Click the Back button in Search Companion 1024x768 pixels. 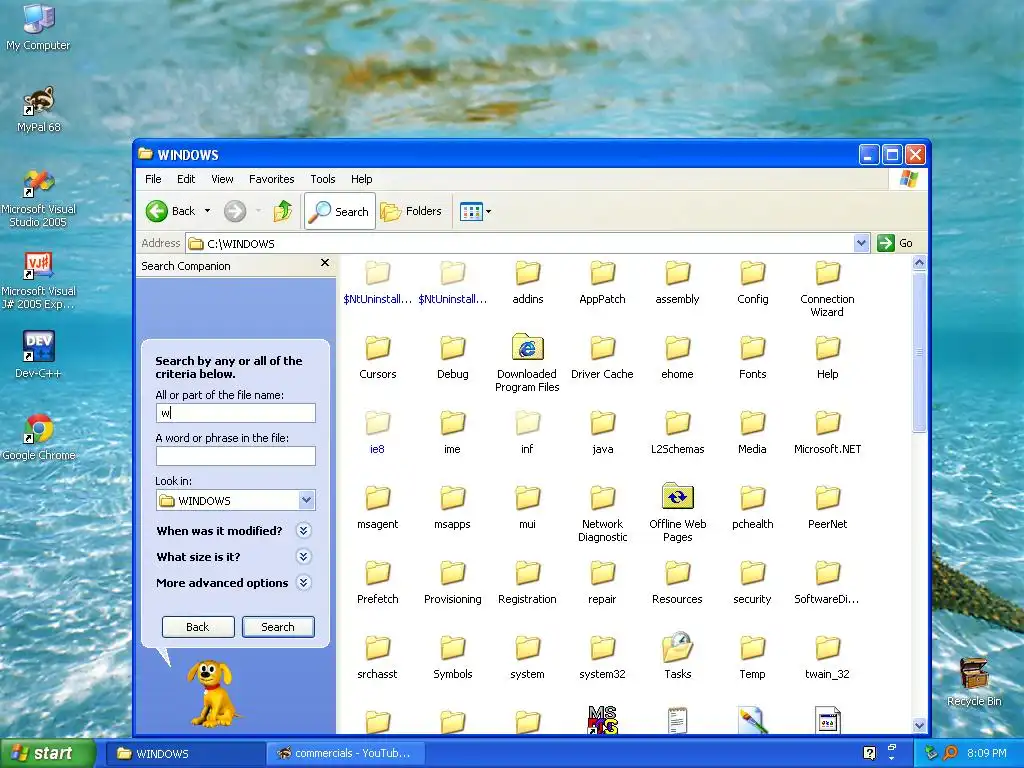click(198, 626)
